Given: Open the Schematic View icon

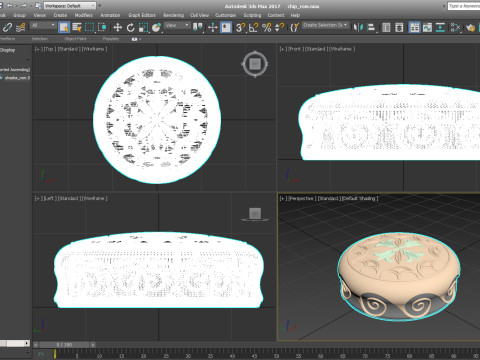Looking at the screenshot, I should (x=440, y=27).
